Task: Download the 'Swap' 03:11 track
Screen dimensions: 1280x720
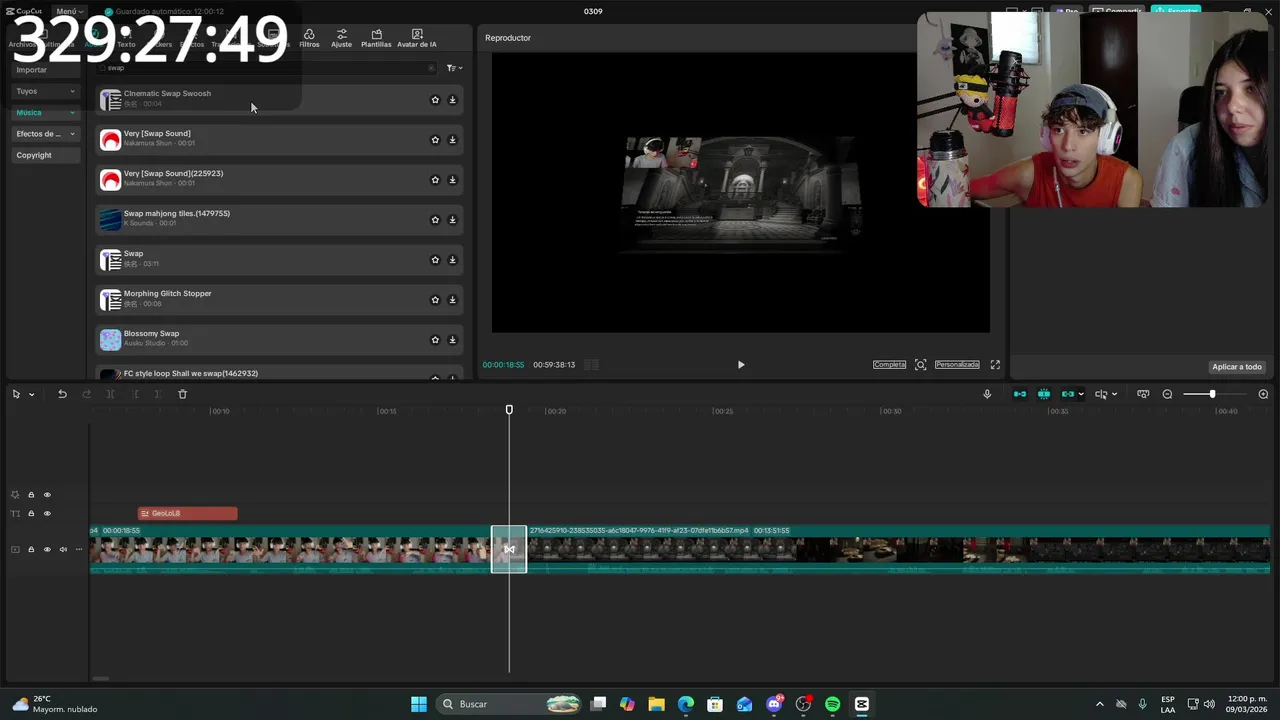Action: click(452, 260)
